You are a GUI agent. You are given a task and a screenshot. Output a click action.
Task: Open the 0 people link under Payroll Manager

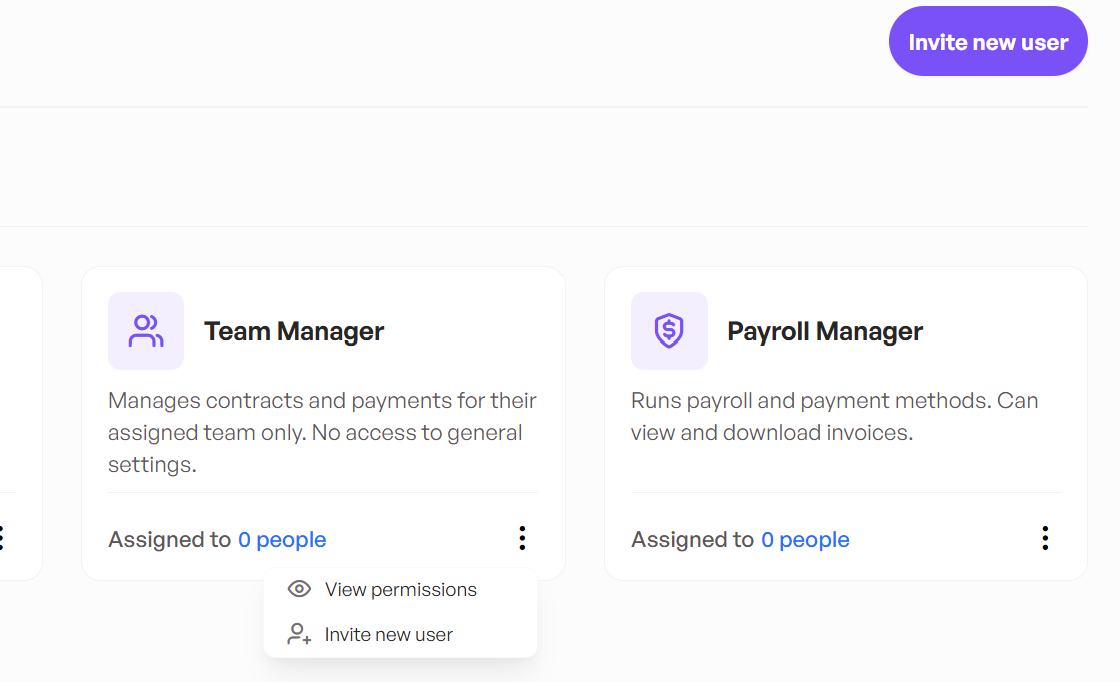805,539
